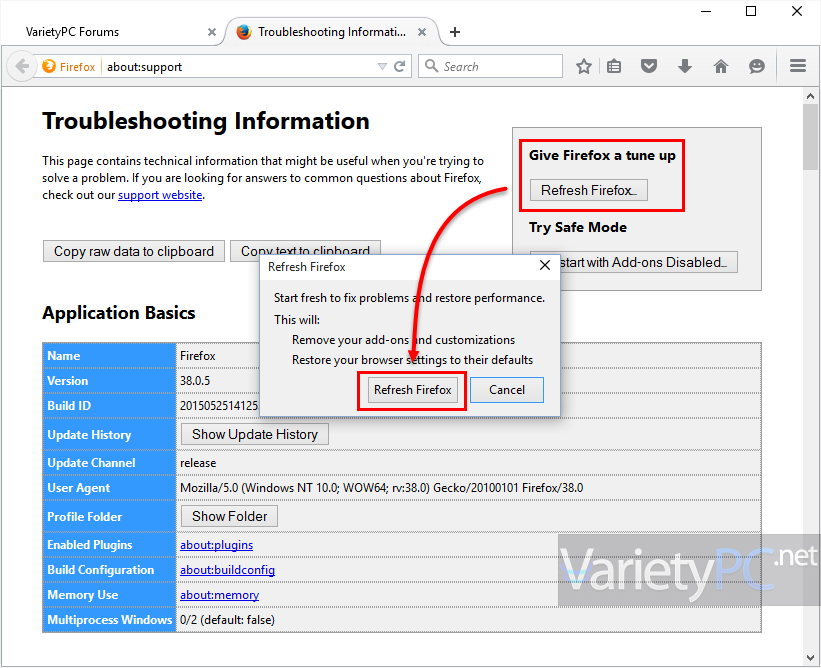Select the version value 38.0.5
The width and height of the screenshot is (821, 668).
195,381
